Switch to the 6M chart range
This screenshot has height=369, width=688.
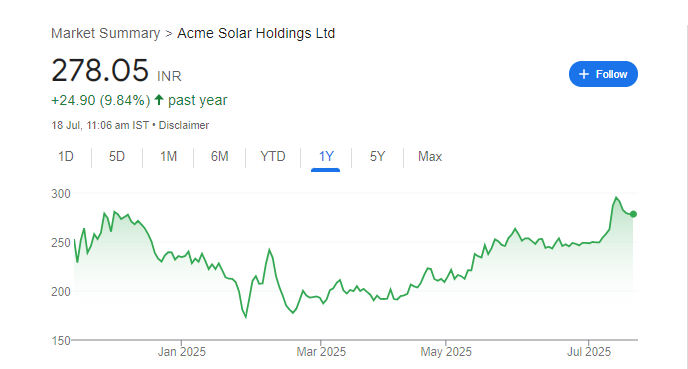pos(219,157)
